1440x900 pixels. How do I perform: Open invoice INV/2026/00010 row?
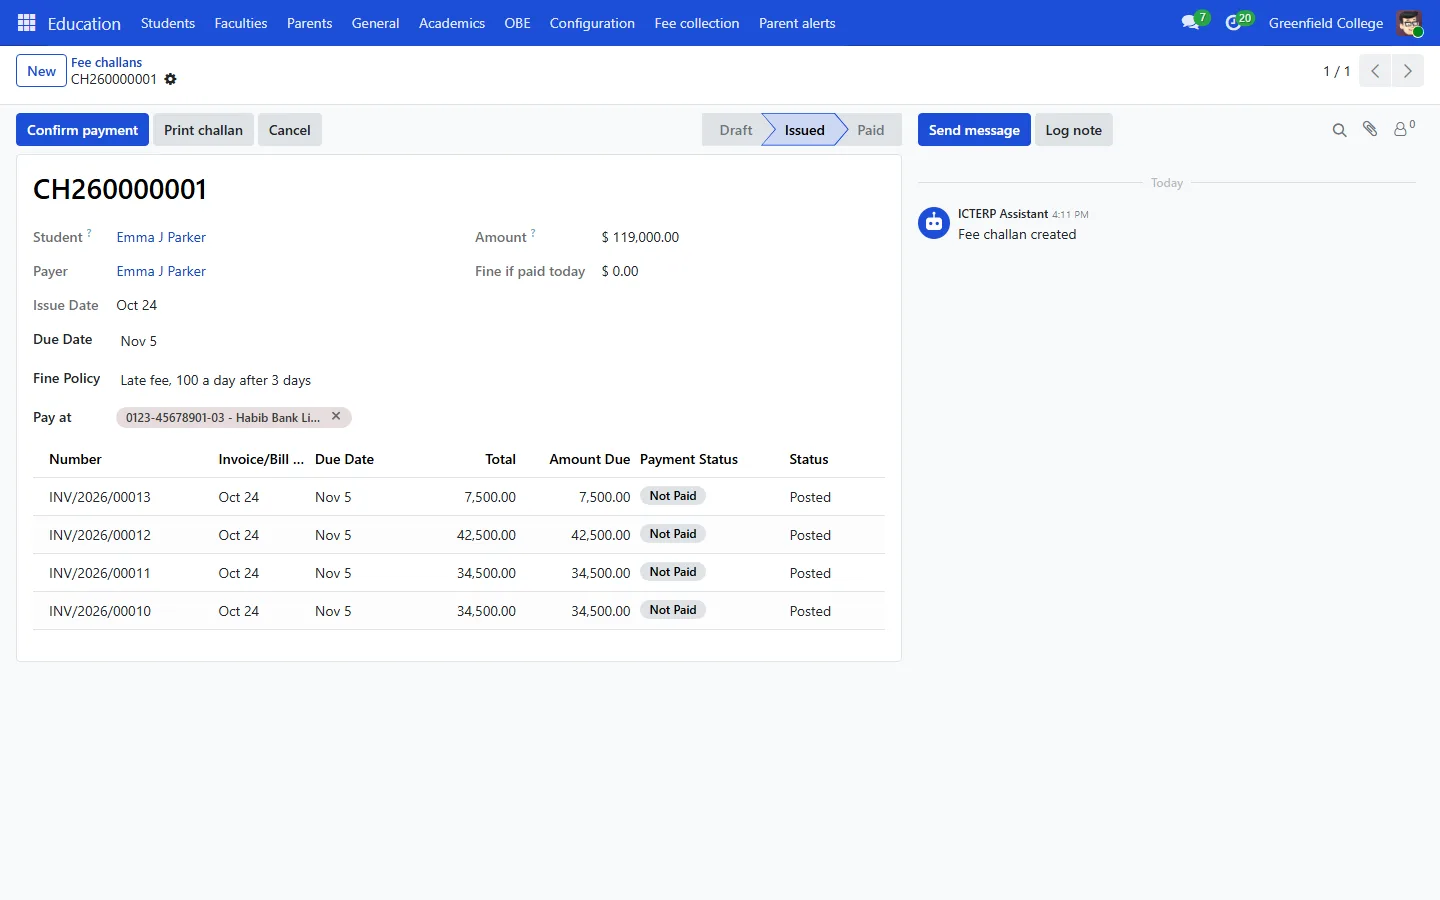point(459,611)
